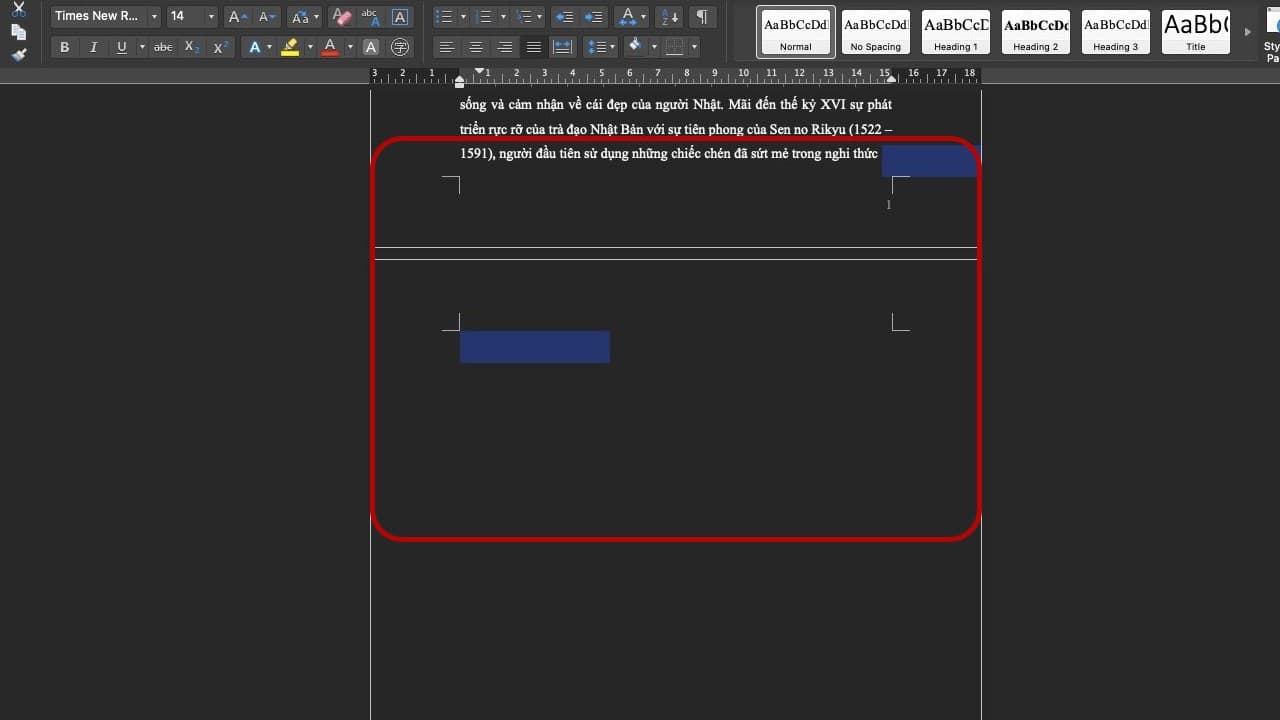Open the font name dropdown arrow
Screen dimensions: 1280x720
point(153,17)
